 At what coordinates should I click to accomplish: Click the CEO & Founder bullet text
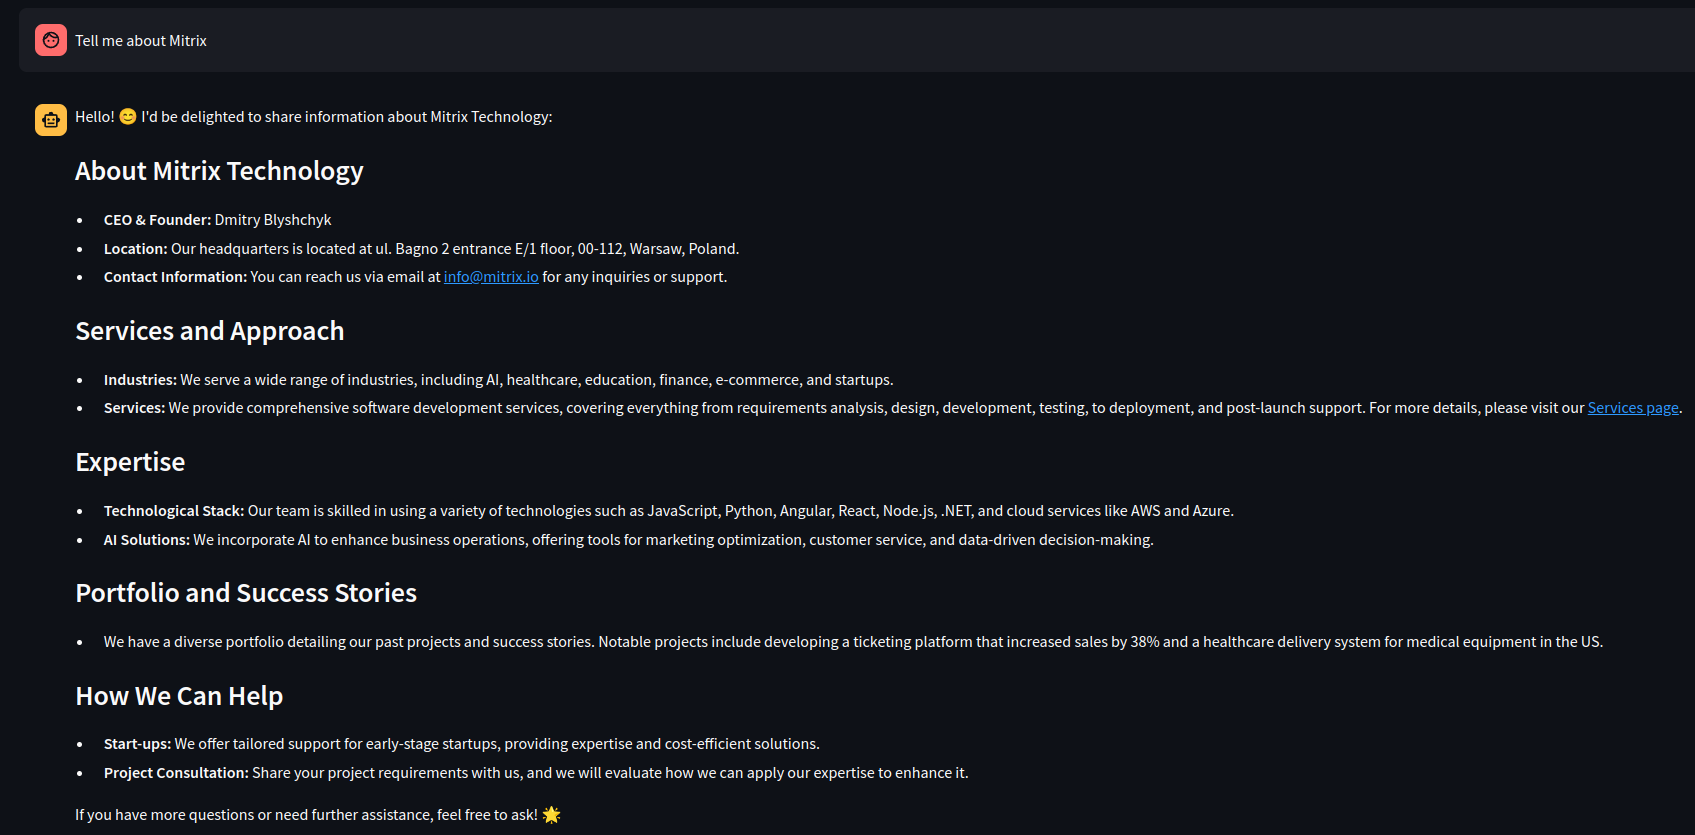click(217, 220)
